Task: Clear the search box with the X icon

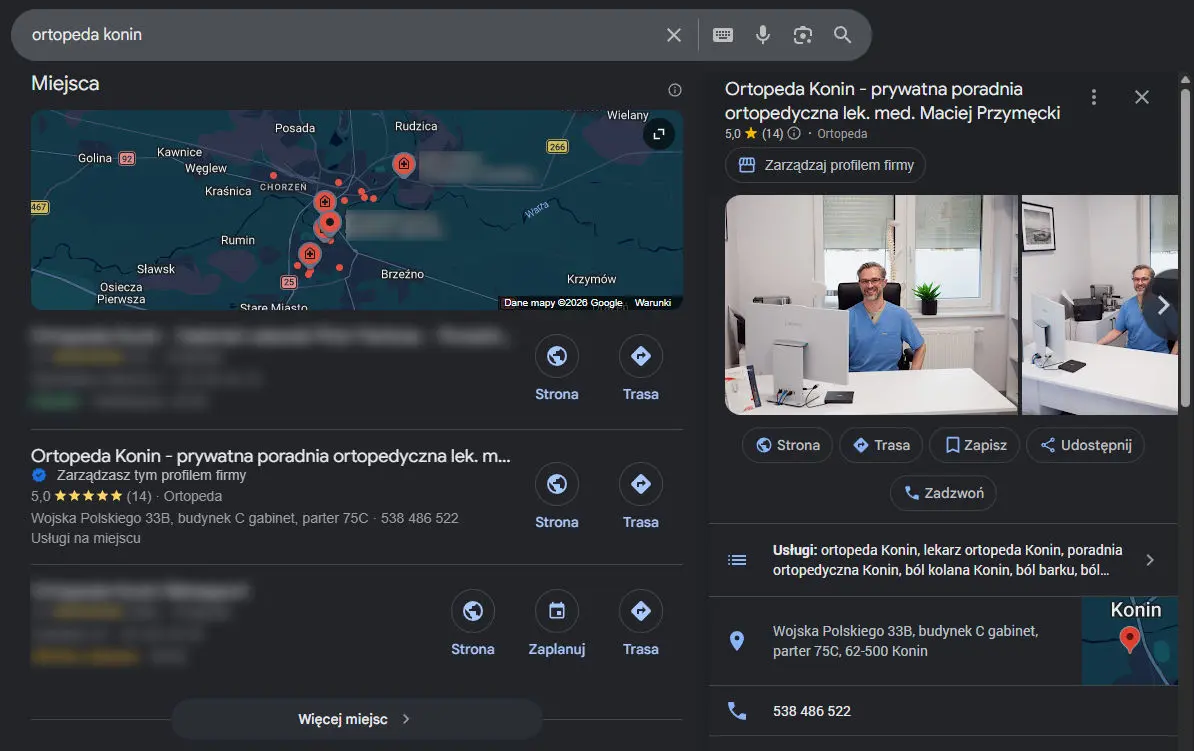Action: [x=674, y=35]
